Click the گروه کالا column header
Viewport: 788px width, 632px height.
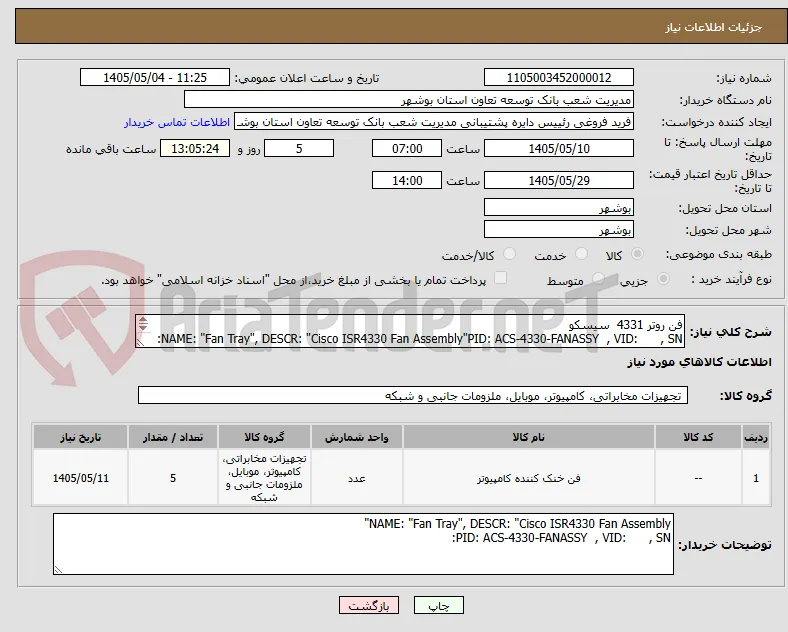pos(264,437)
